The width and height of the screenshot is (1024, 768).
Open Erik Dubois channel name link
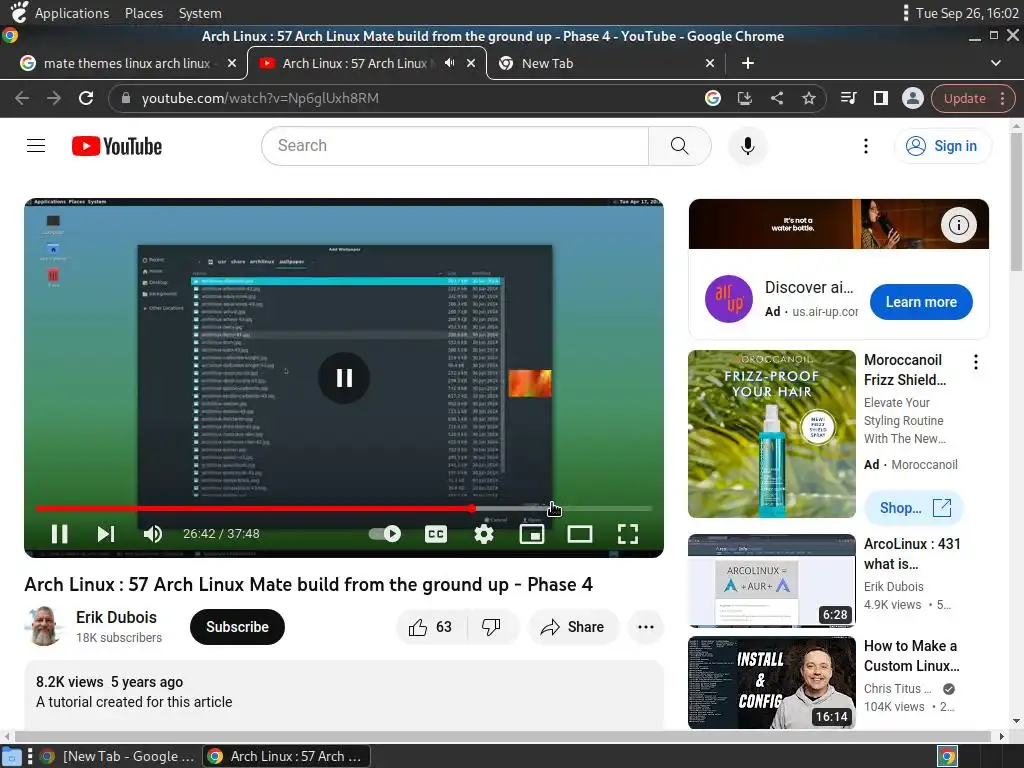[116, 617]
